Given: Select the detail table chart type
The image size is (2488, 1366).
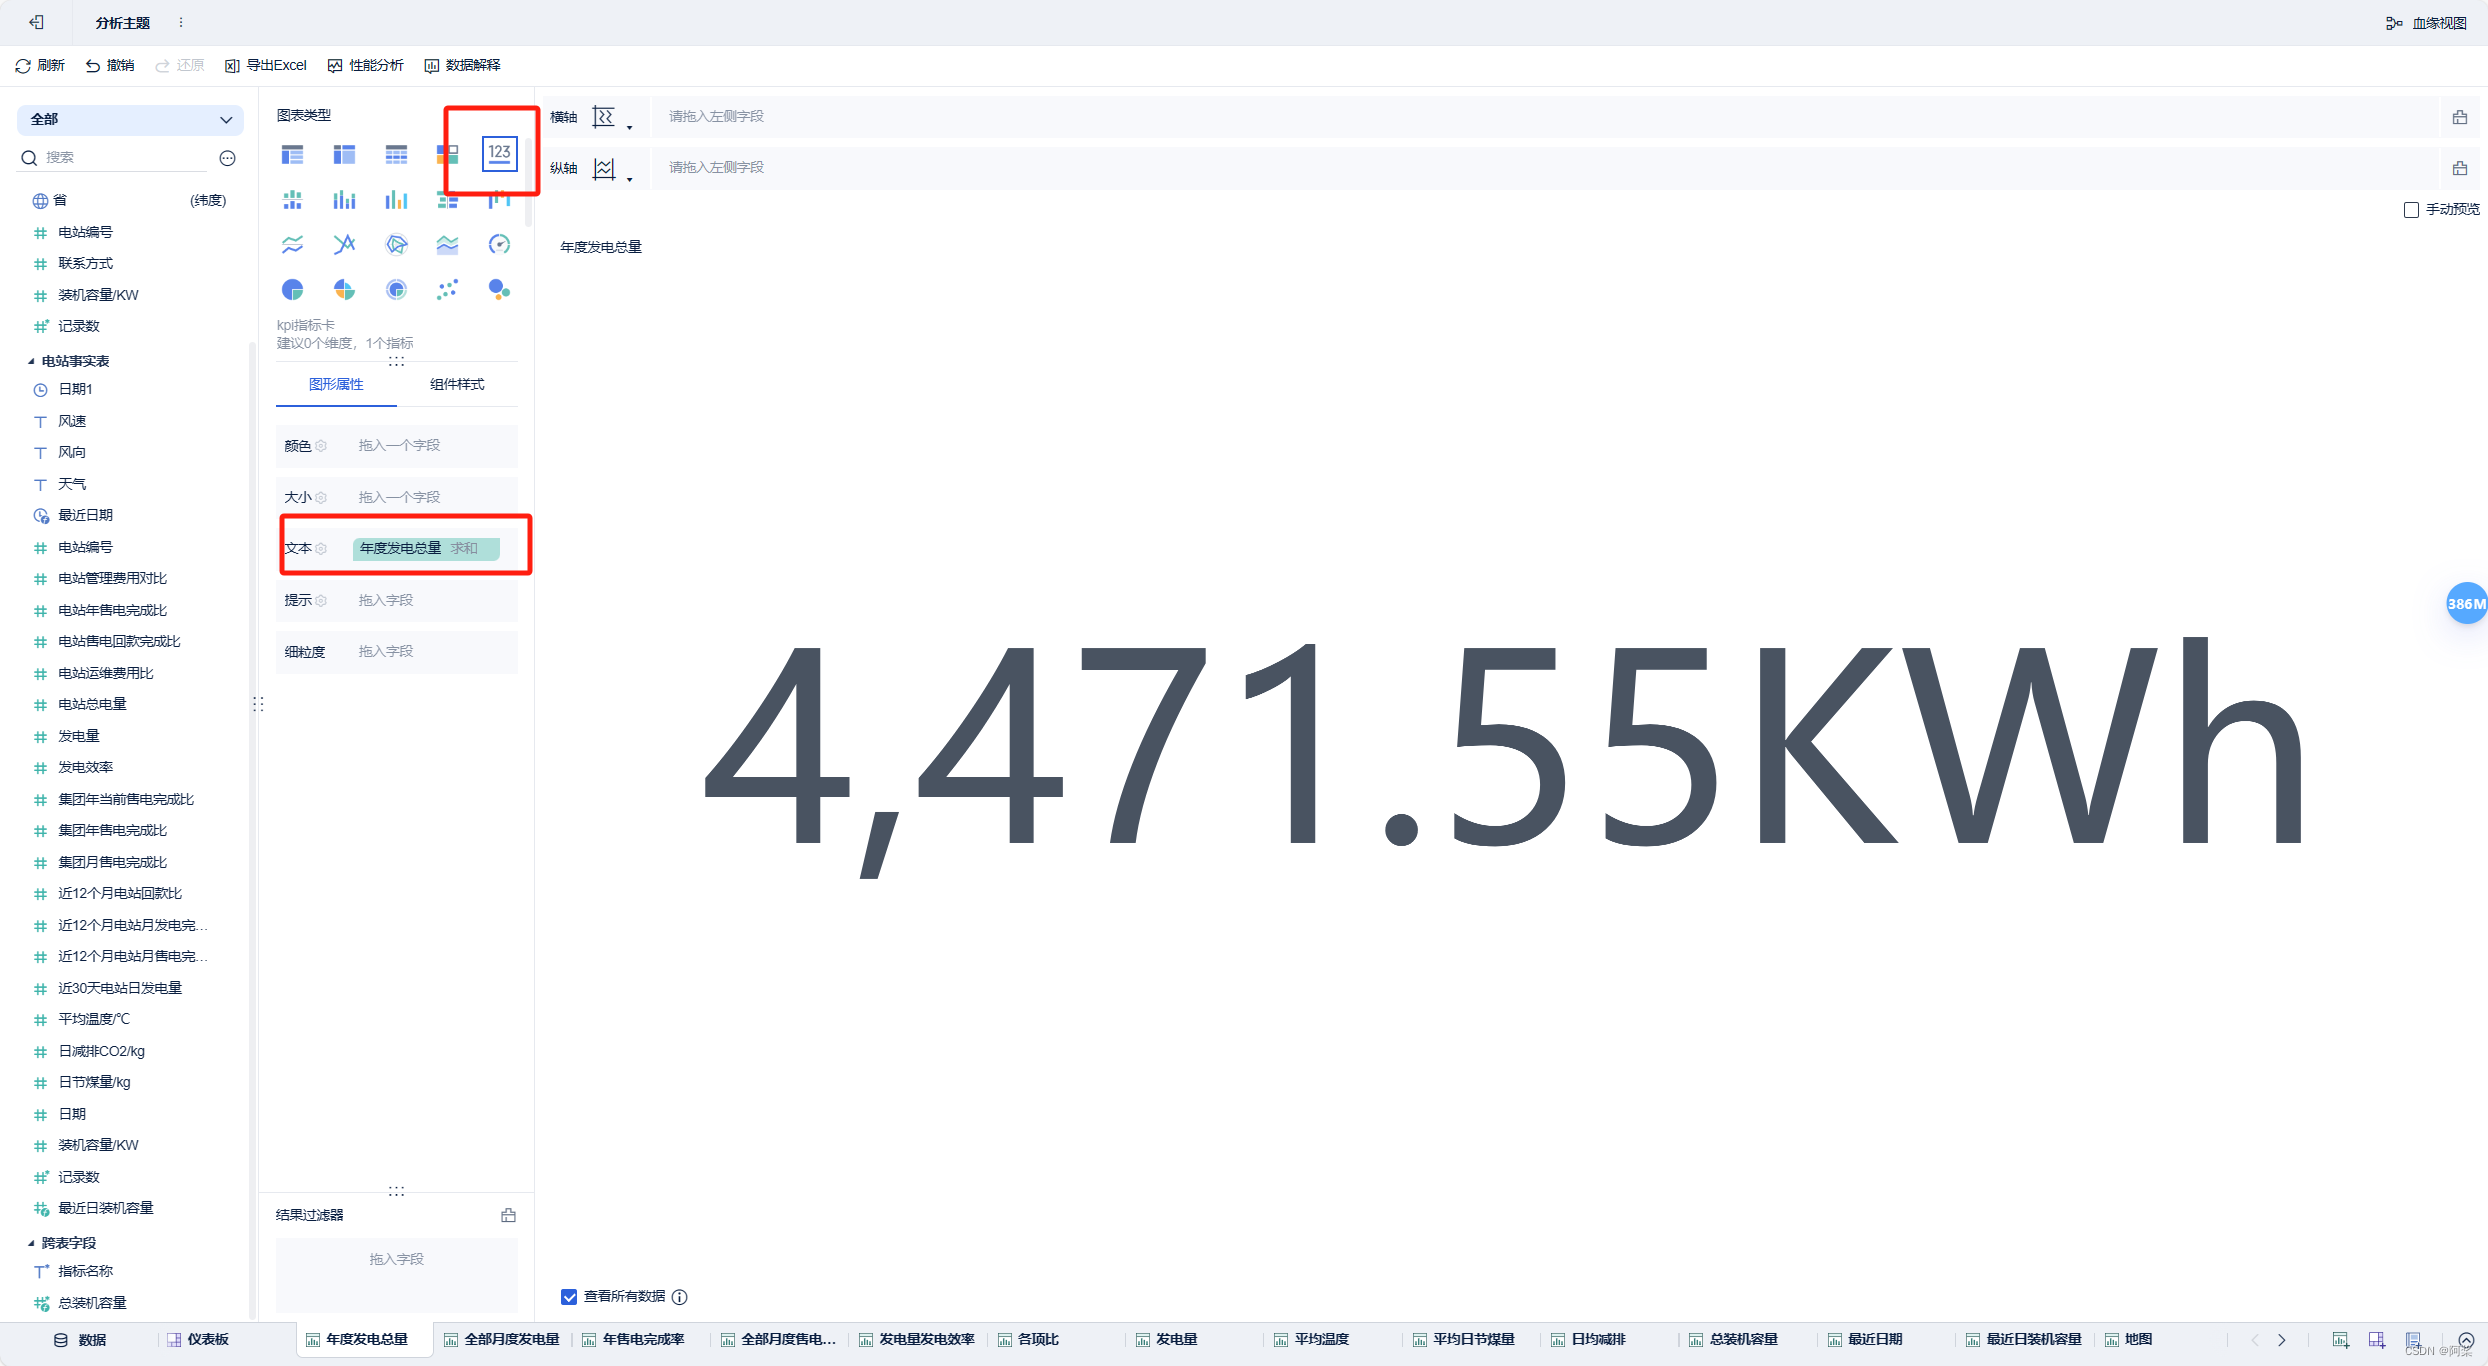Looking at the screenshot, I should 396,154.
